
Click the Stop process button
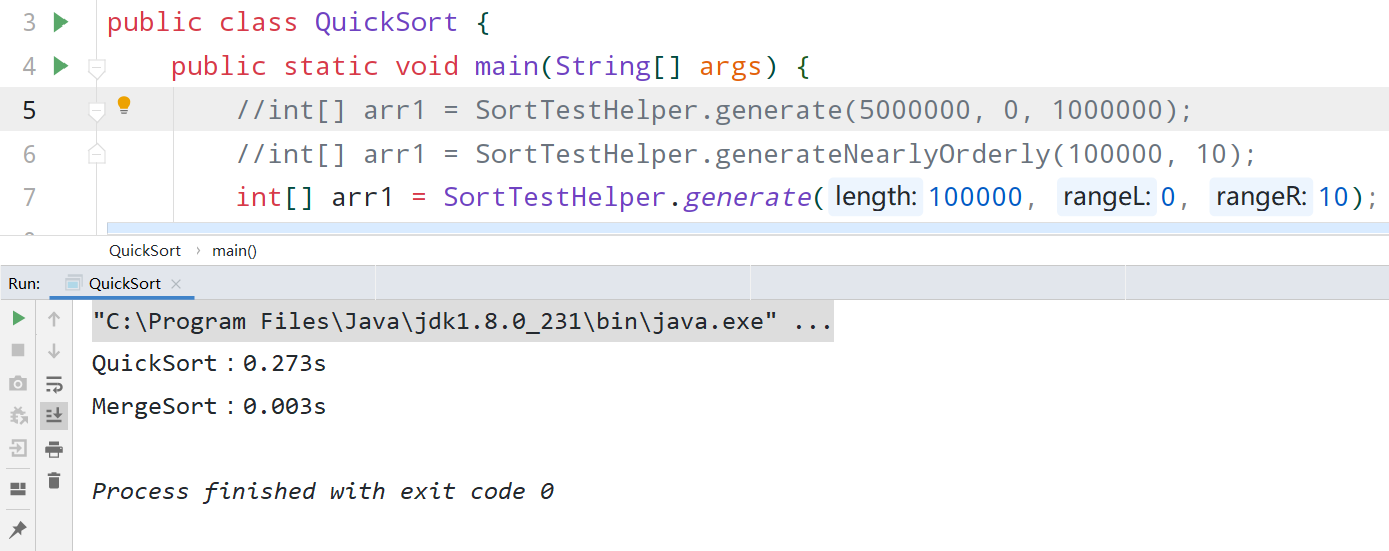(18, 351)
